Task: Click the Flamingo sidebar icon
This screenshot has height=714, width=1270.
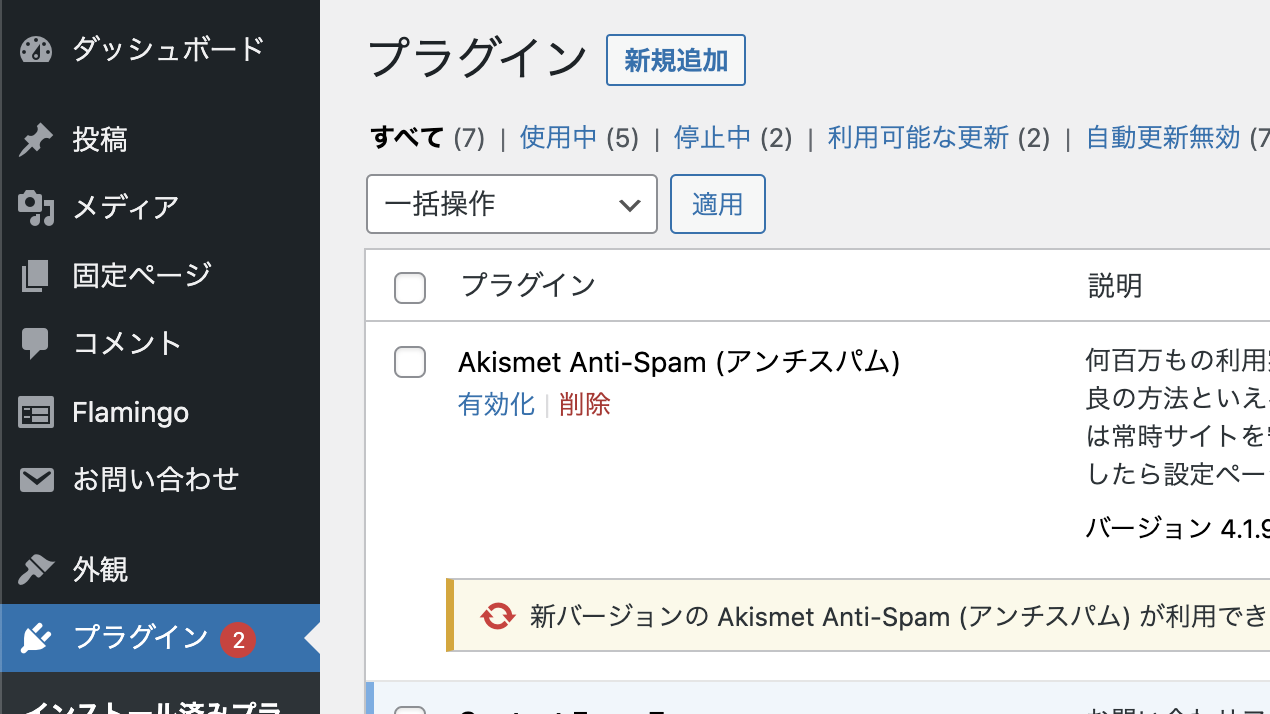Action: click(36, 413)
